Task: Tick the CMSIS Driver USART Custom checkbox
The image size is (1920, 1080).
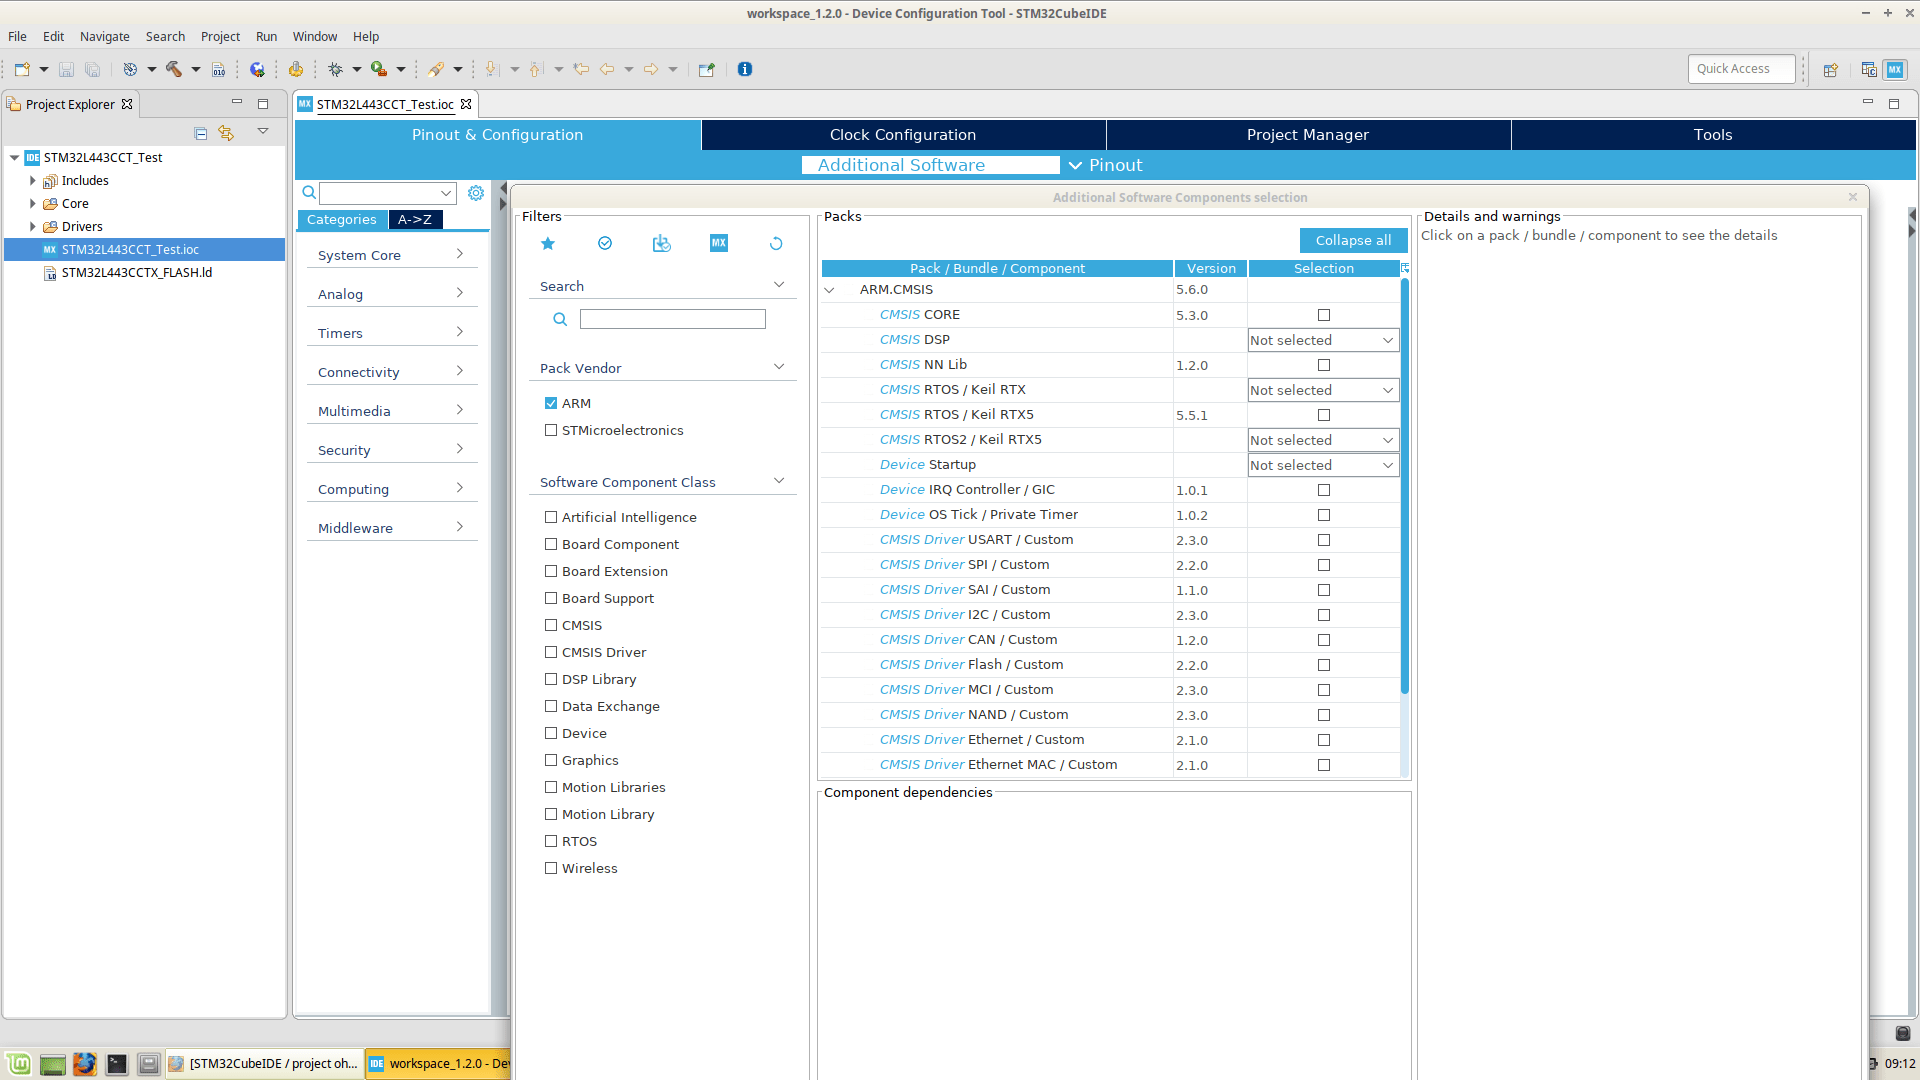Action: [x=1324, y=540]
